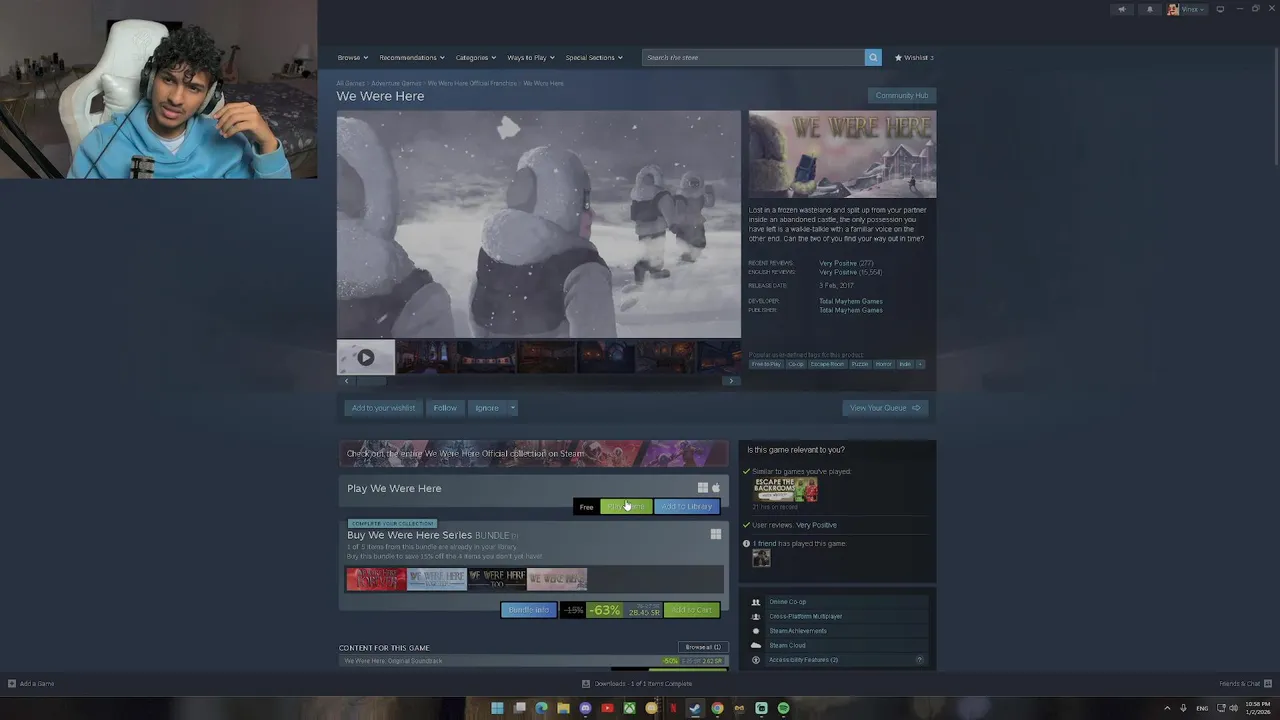Click the Community Hub button
The width and height of the screenshot is (1280, 720).
point(902,95)
